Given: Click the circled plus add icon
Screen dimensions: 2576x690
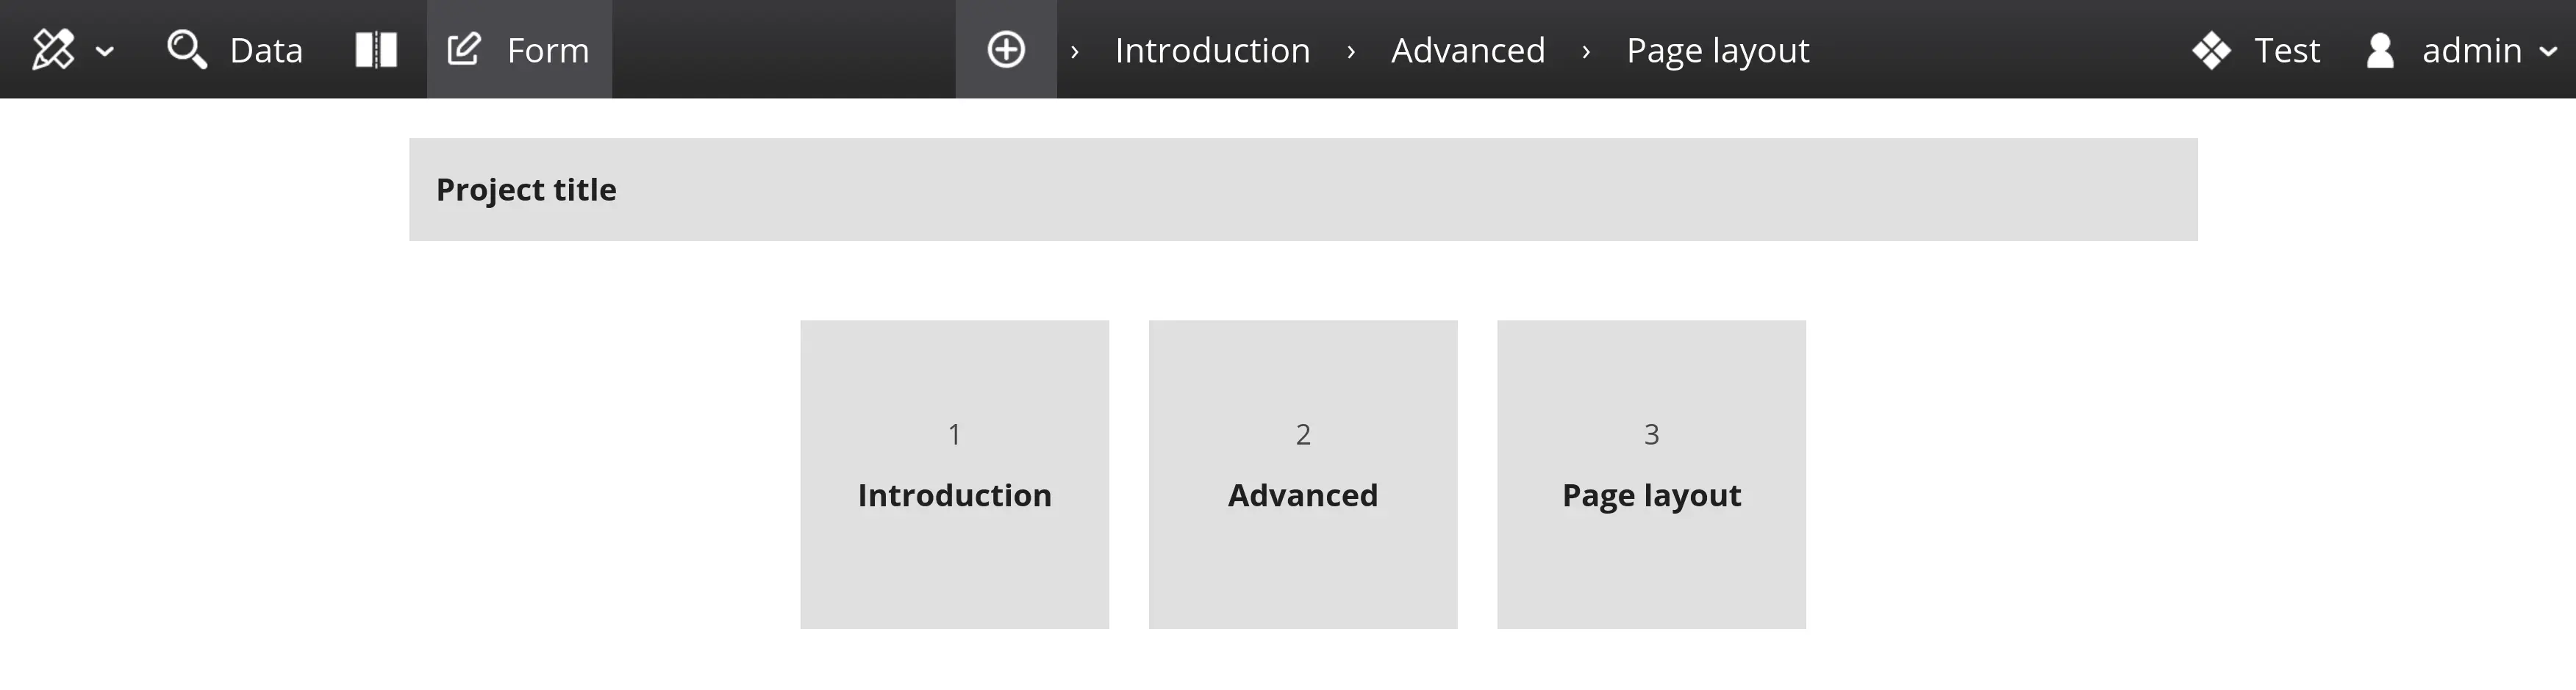Looking at the screenshot, I should pyautogui.click(x=1006, y=49).
